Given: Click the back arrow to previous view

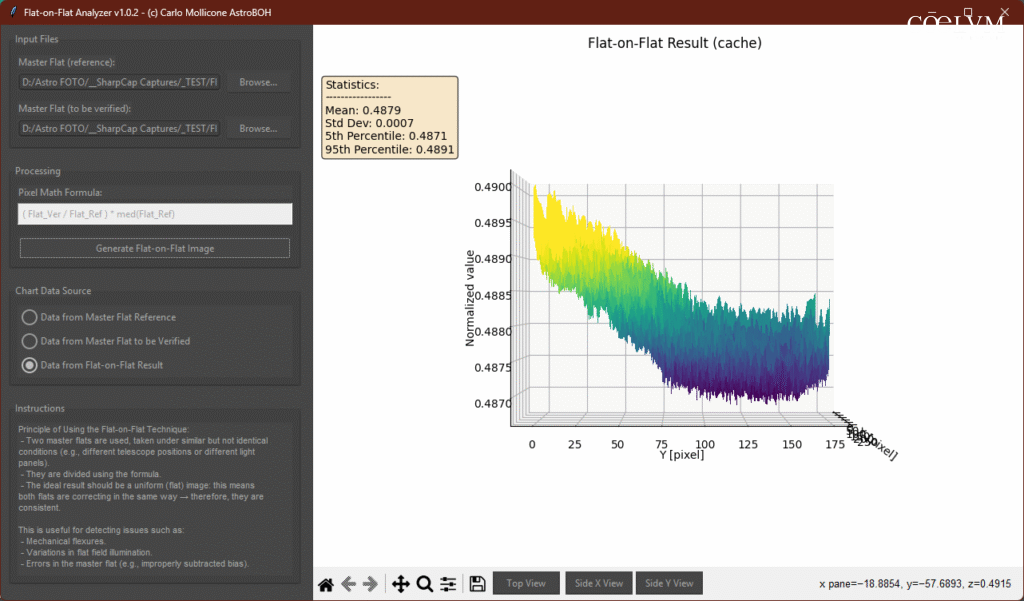Looking at the screenshot, I should click(x=348, y=584).
